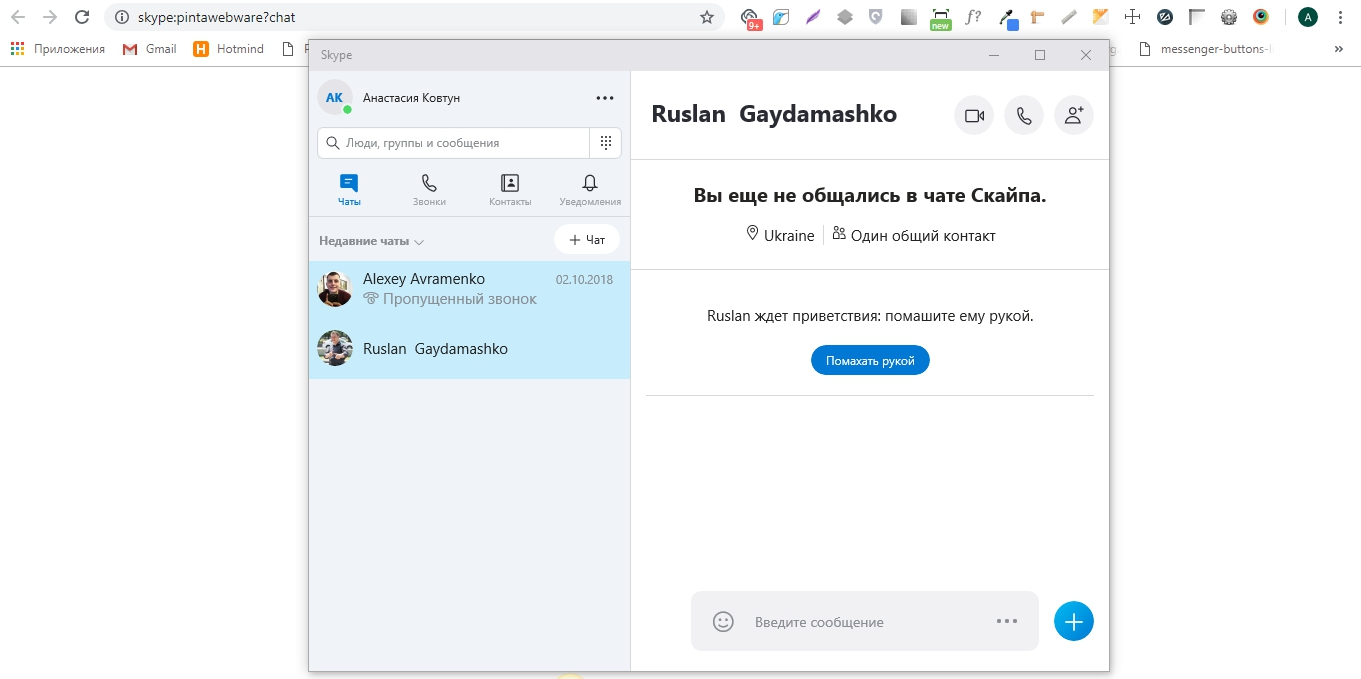Switch to the Контакты tab
The image size is (1361, 679).
pyautogui.click(x=510, y=190)
